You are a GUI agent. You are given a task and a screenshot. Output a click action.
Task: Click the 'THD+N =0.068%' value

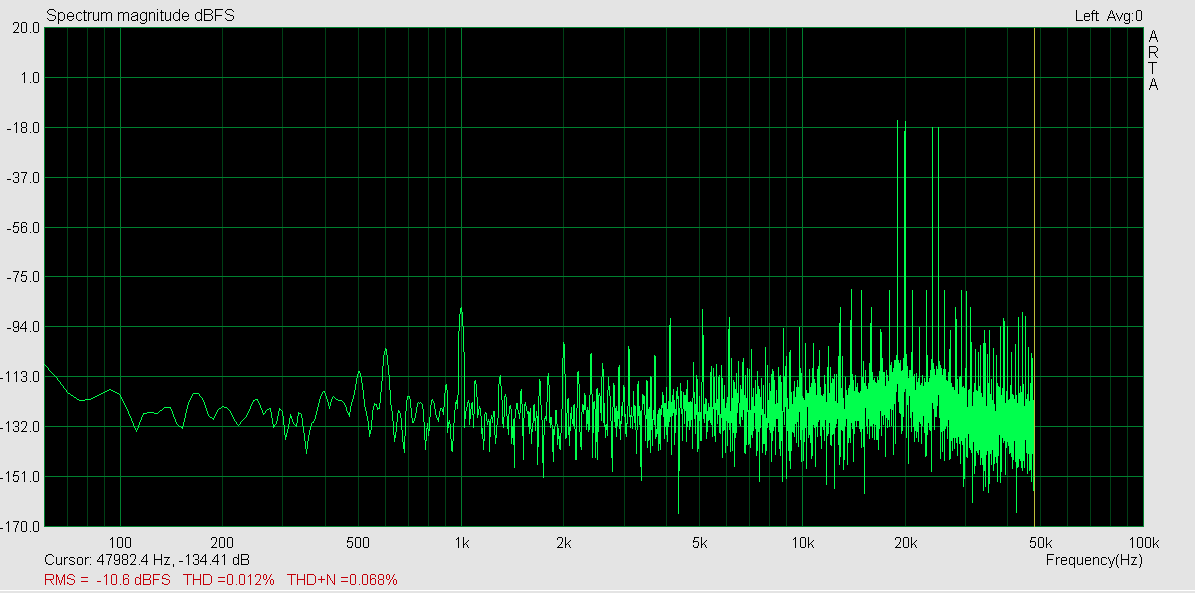pos(342,580)
